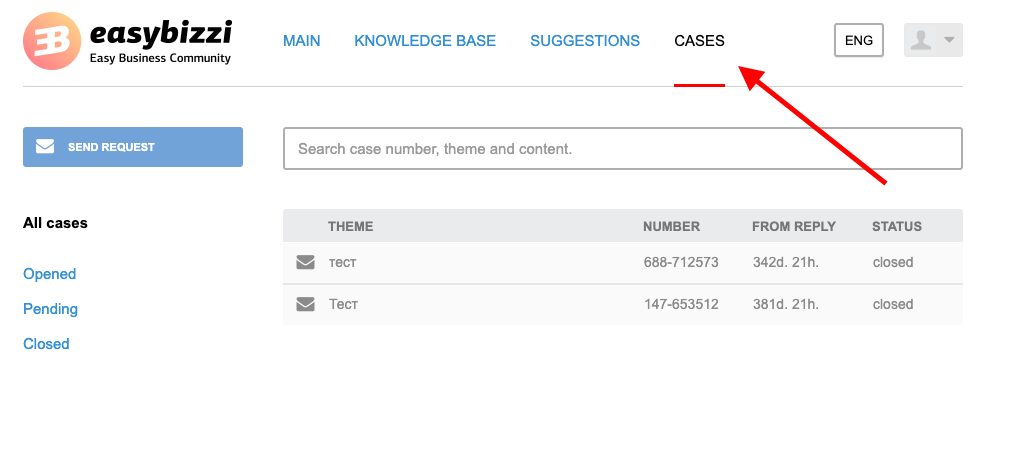
Task: Show All cases in the sidebar
Action: pyautogui.click(x=55, y=223)
